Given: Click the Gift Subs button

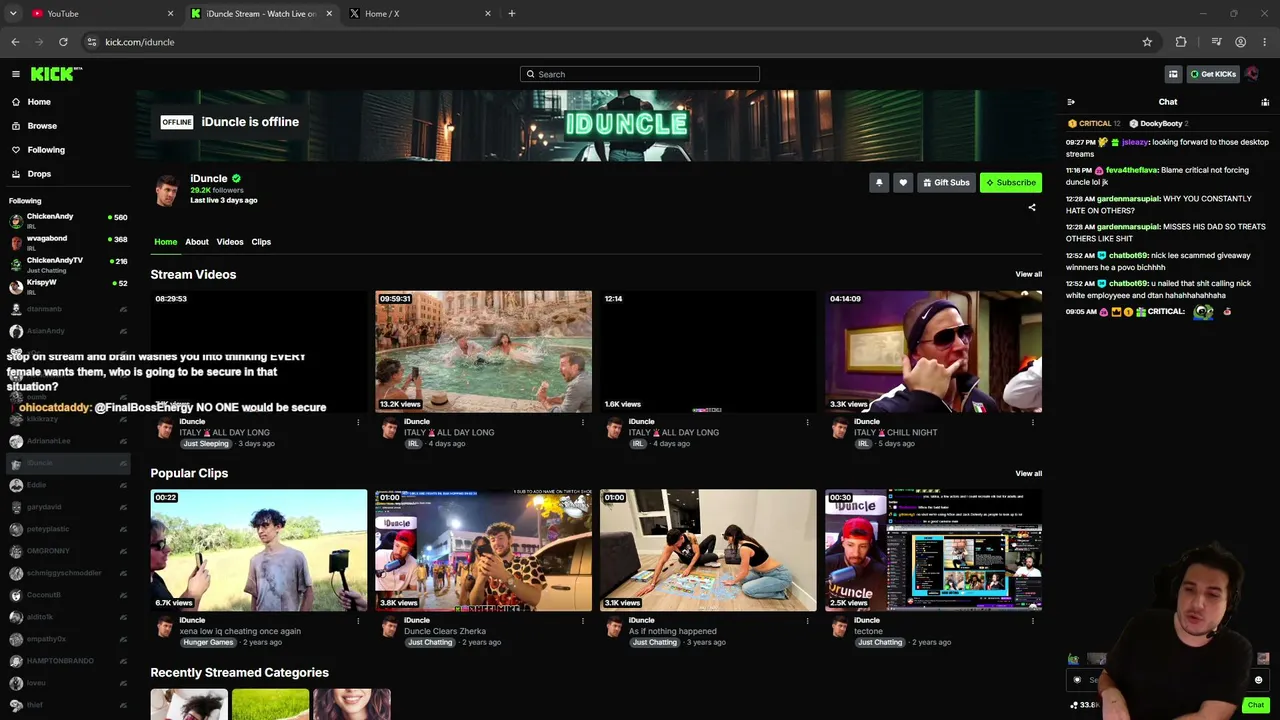Looking at the screenshot, I should 946,182.
